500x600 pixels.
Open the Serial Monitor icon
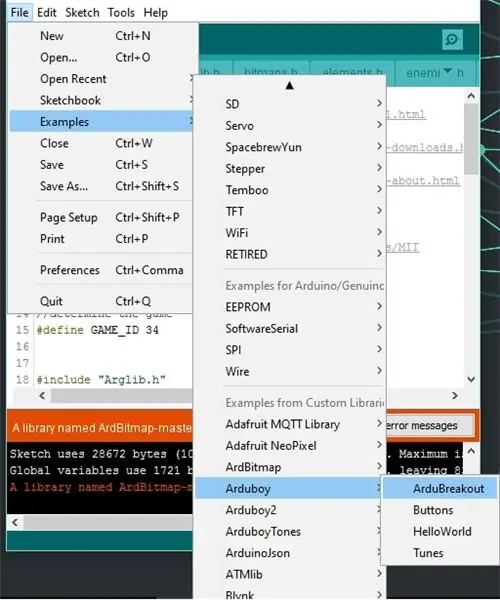click(x=452, y=39)
